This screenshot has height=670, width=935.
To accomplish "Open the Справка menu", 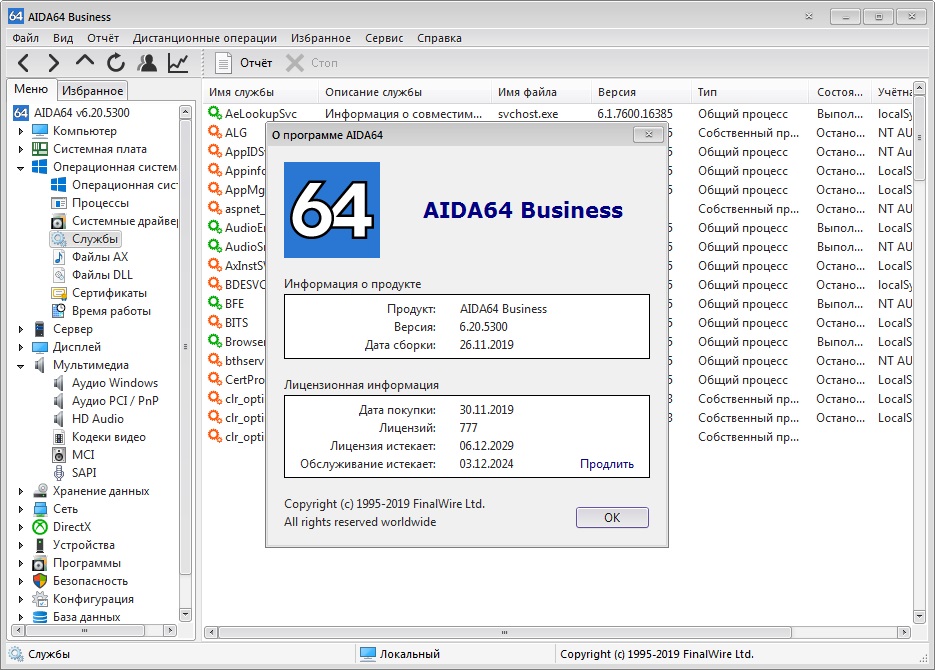I will coord(439,38).
